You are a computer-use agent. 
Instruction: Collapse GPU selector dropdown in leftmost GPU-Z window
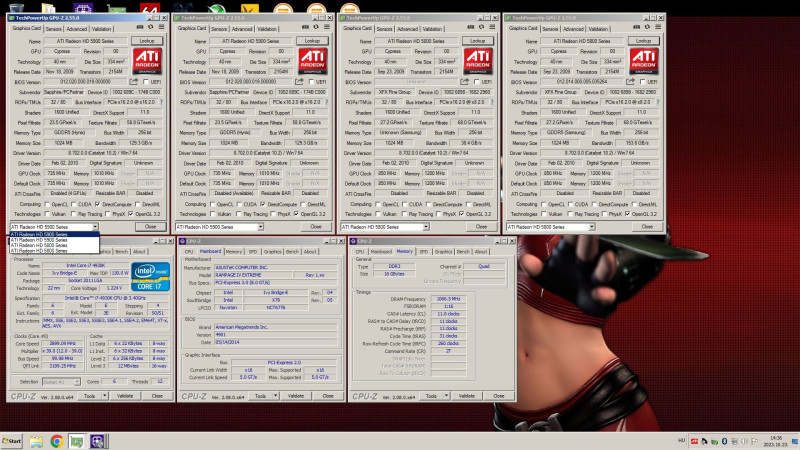(x=95, y=227)
